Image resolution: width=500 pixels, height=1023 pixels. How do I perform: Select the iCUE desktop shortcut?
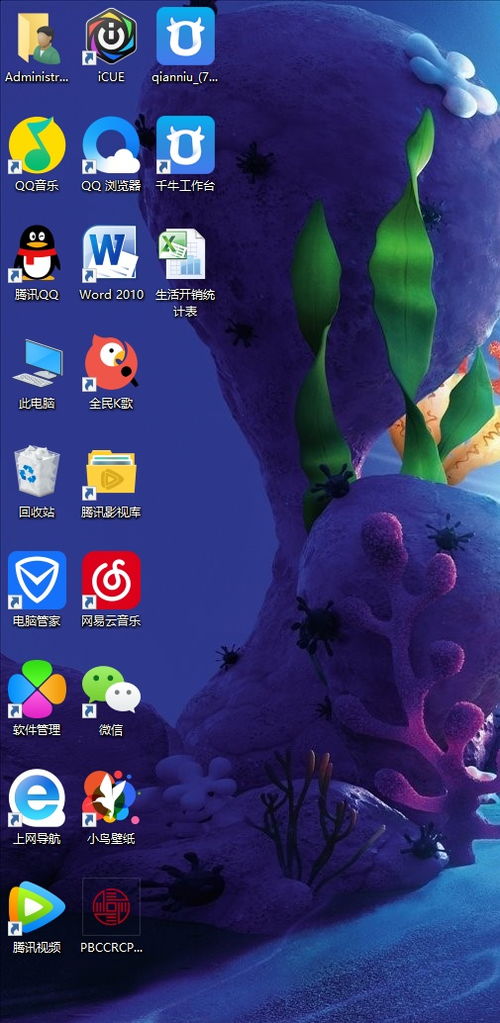pyautogui.click(x=111, y=37)
